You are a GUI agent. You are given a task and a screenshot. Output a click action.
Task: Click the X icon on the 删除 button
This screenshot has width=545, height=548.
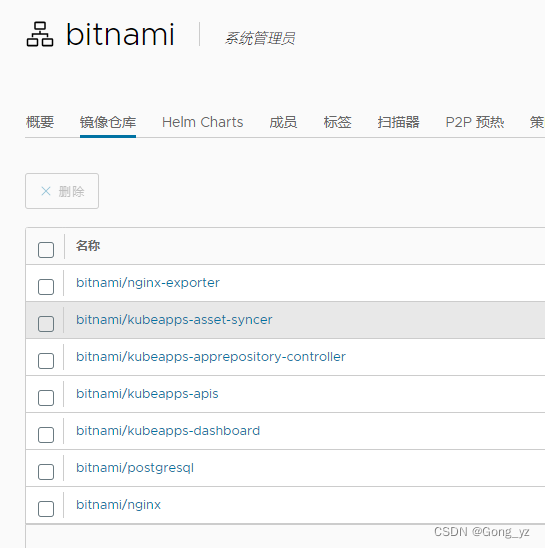(46, 191)
